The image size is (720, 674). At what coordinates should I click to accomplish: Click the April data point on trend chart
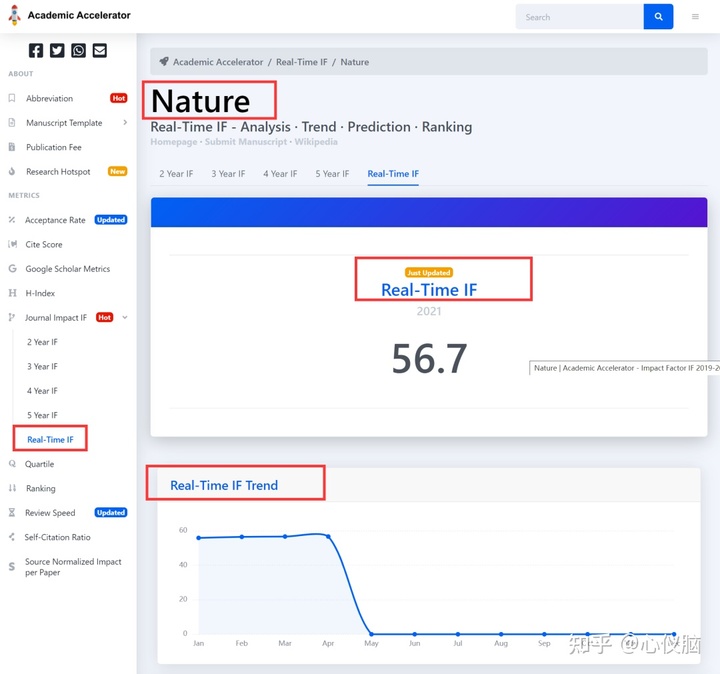click(x=328, y=536)
